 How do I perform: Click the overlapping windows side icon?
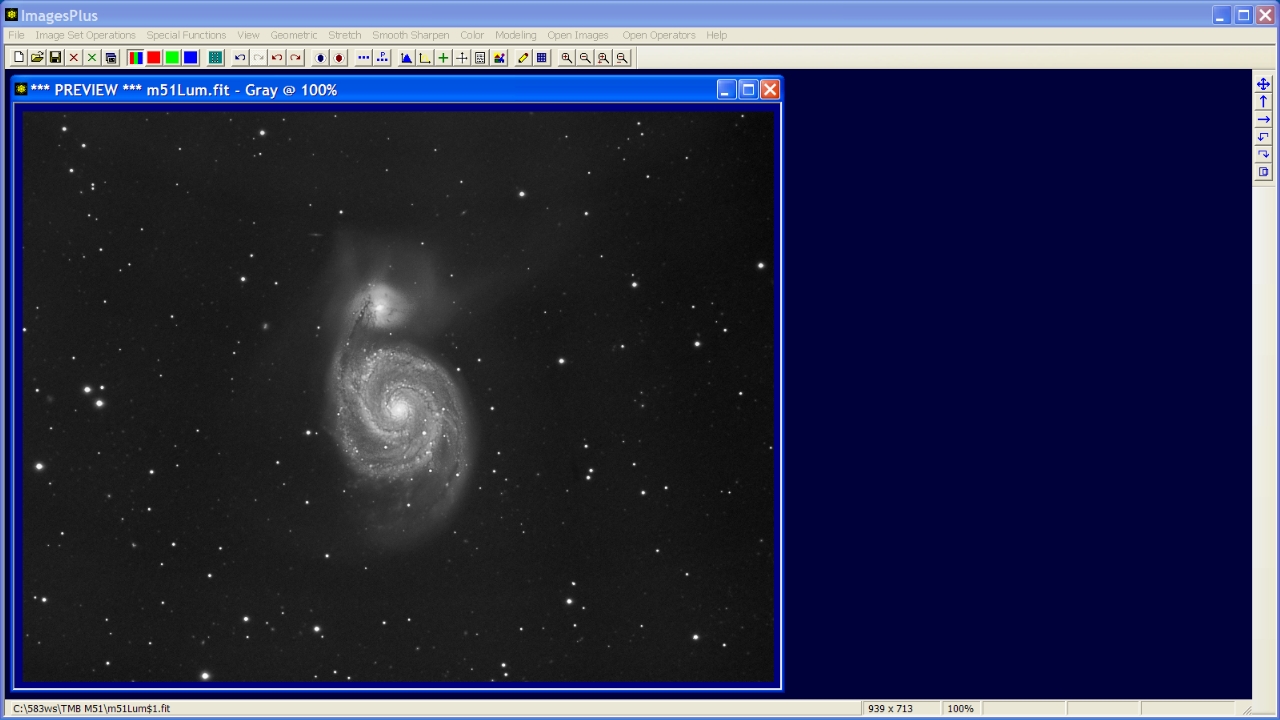click(1263, 172)
